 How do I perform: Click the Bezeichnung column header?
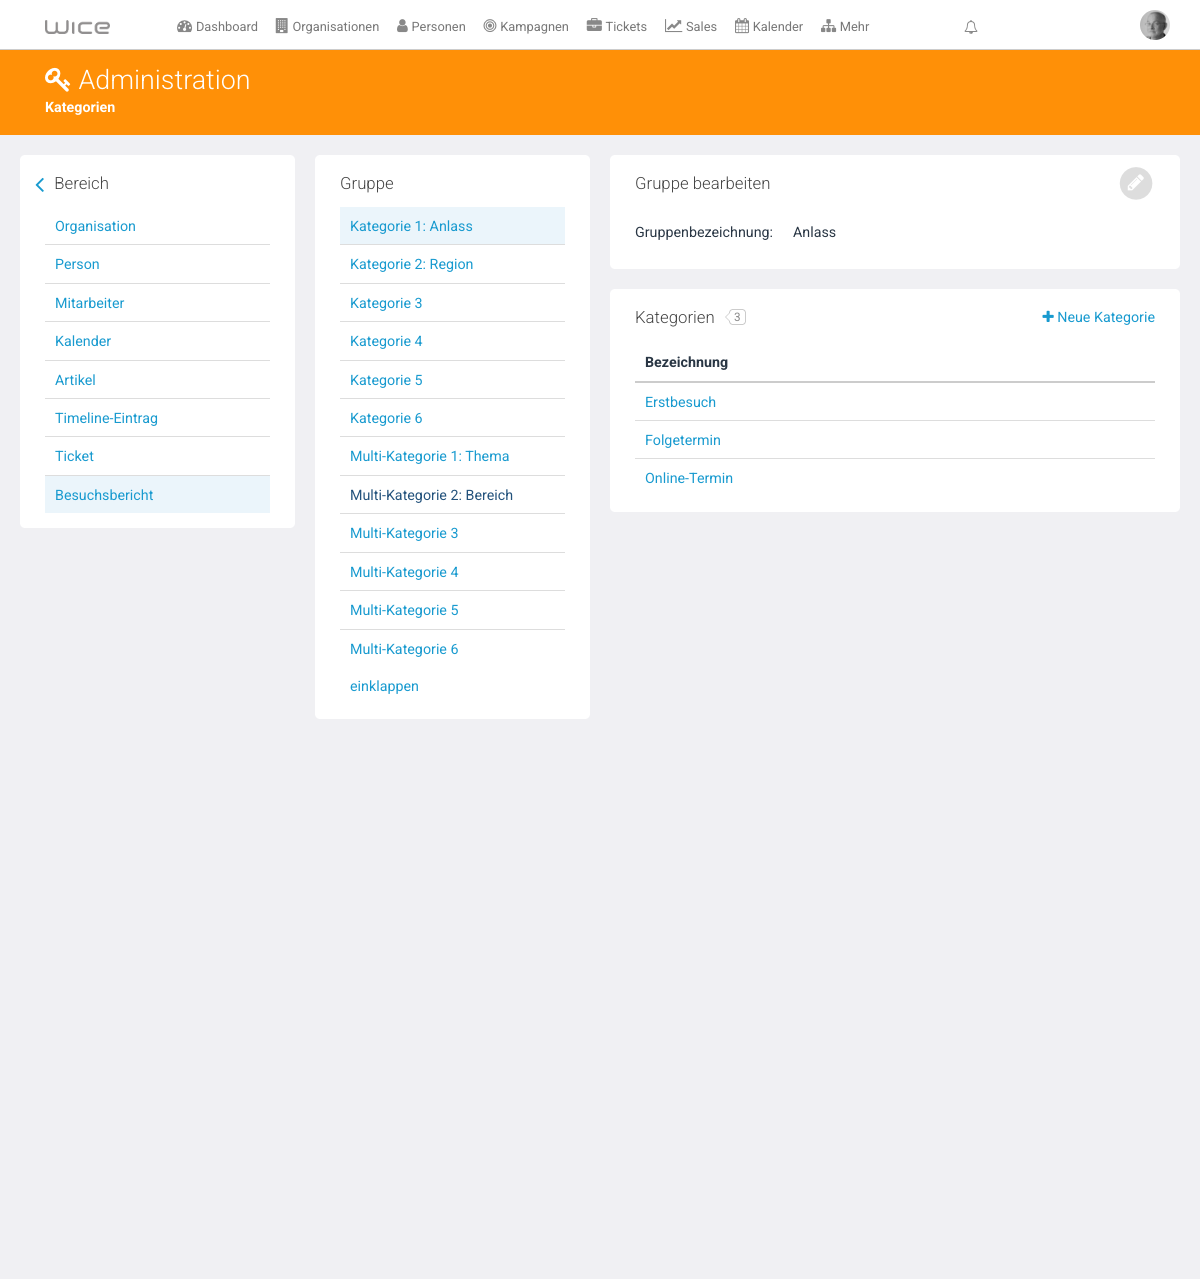686,362
